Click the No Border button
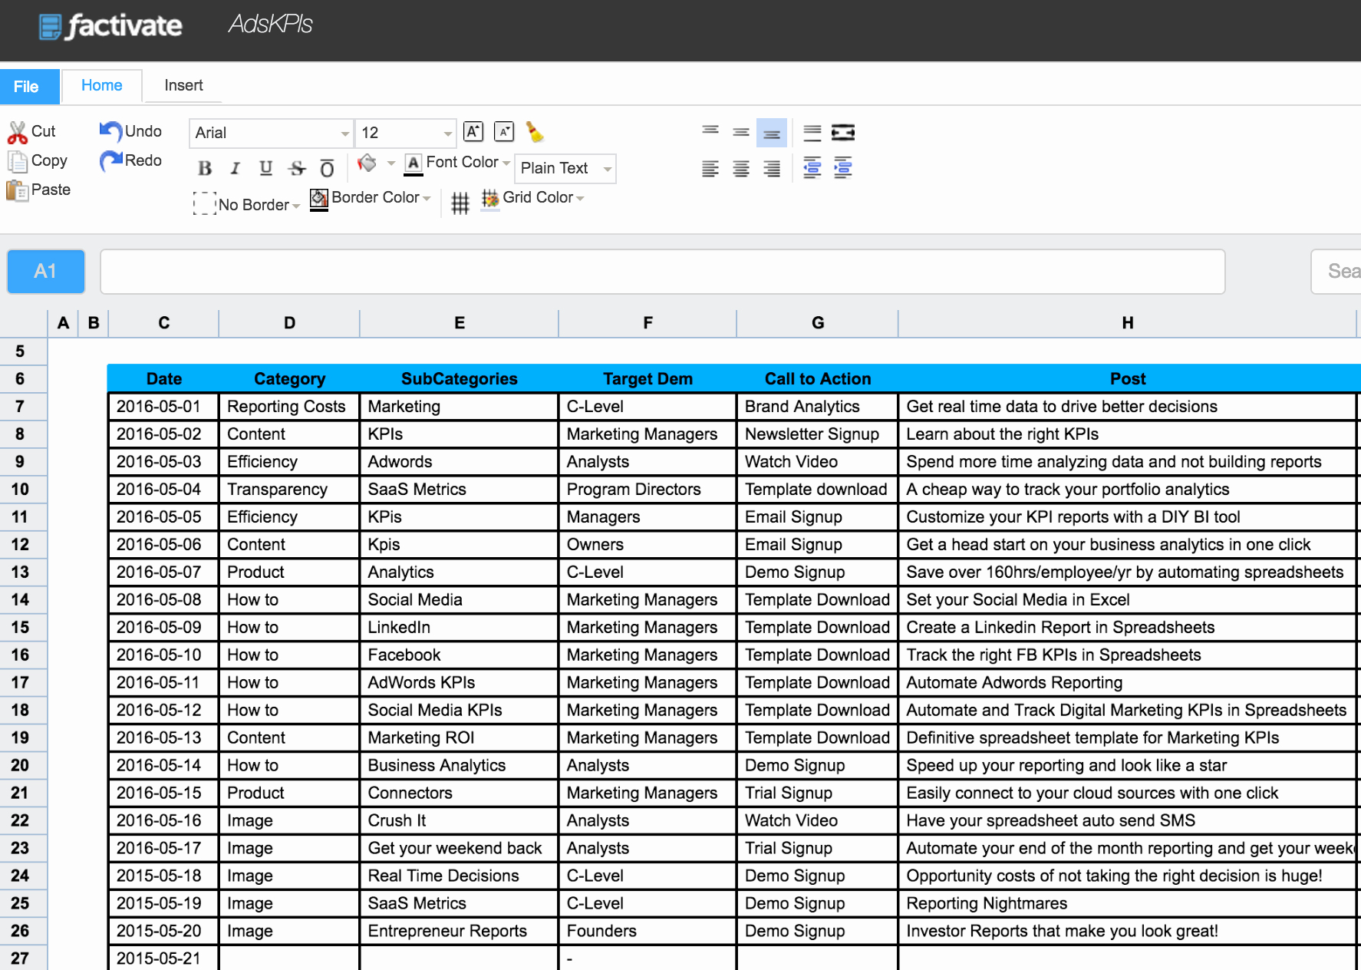The width and height of the screenshot is (1361, 970). tap(246, 204)
